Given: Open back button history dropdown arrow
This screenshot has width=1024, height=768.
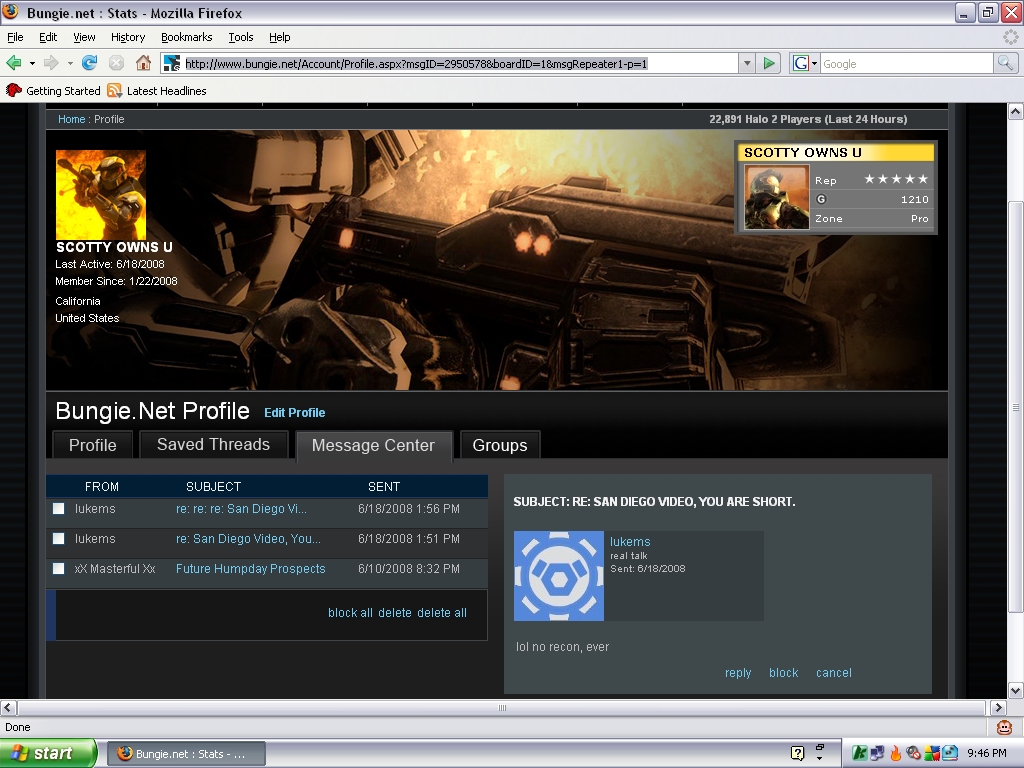Looking at the screenshot, I should (31, 63).
